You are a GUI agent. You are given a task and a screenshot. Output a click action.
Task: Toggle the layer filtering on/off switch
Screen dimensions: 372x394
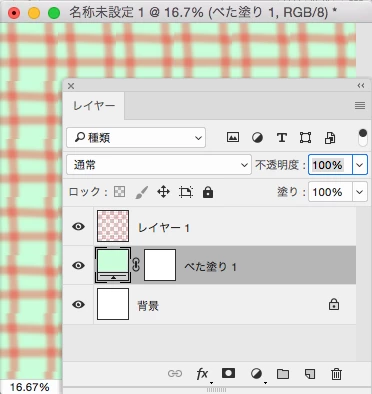[x=363, y=138]
